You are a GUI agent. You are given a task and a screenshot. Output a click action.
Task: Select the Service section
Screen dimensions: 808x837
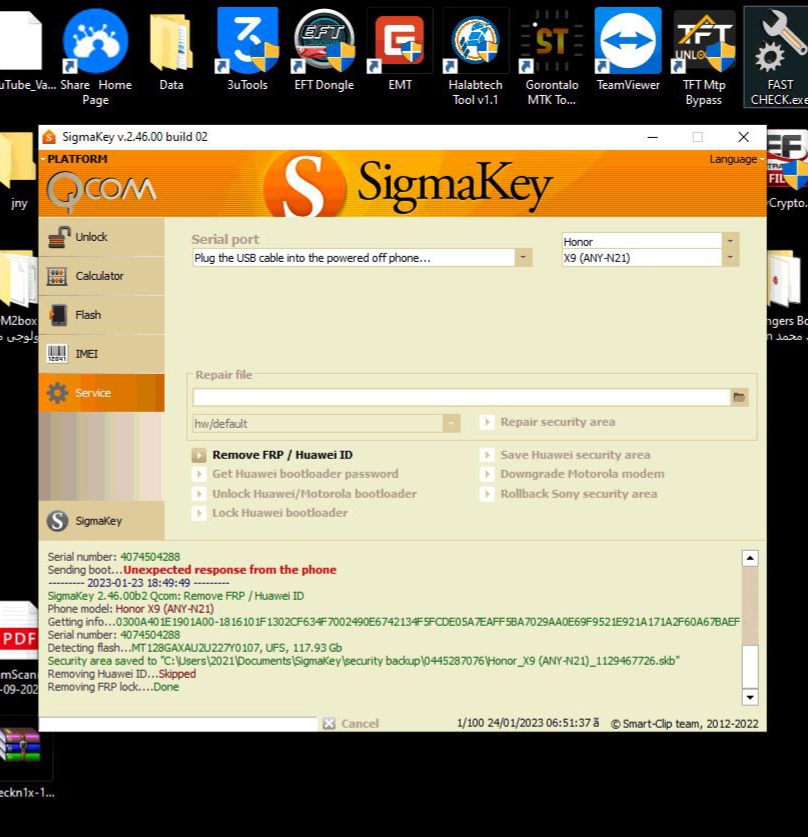(x=101, y=393)
